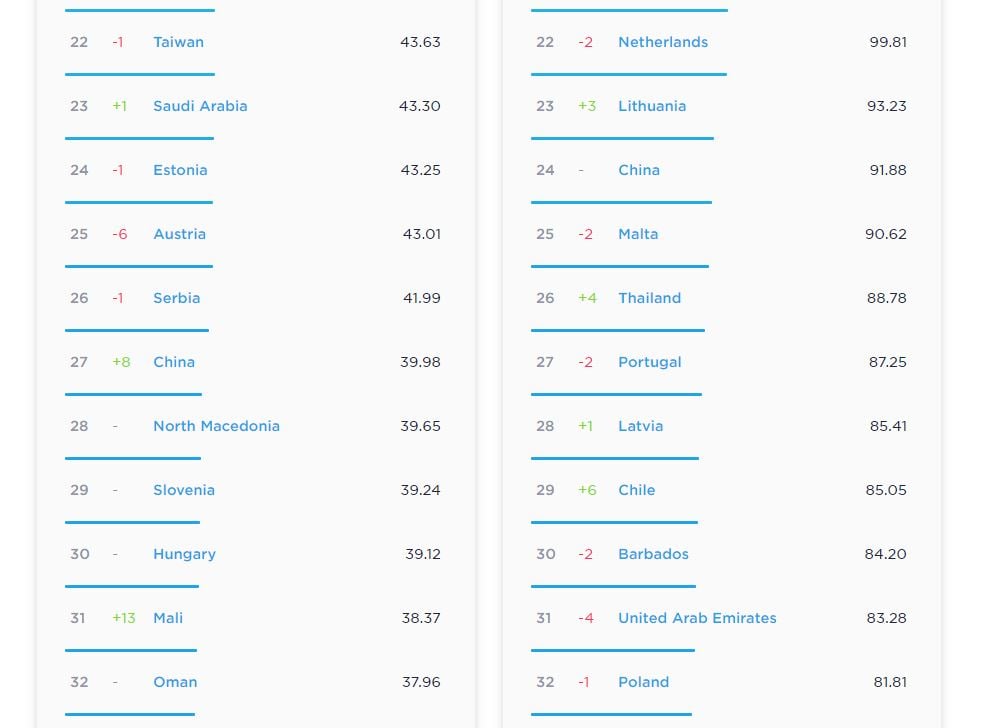Open the North Macedonia link

coord(216,426)
